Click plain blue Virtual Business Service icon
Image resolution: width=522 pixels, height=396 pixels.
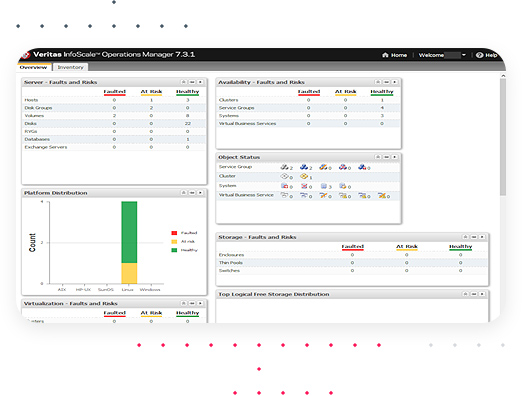tap(304, 195)
